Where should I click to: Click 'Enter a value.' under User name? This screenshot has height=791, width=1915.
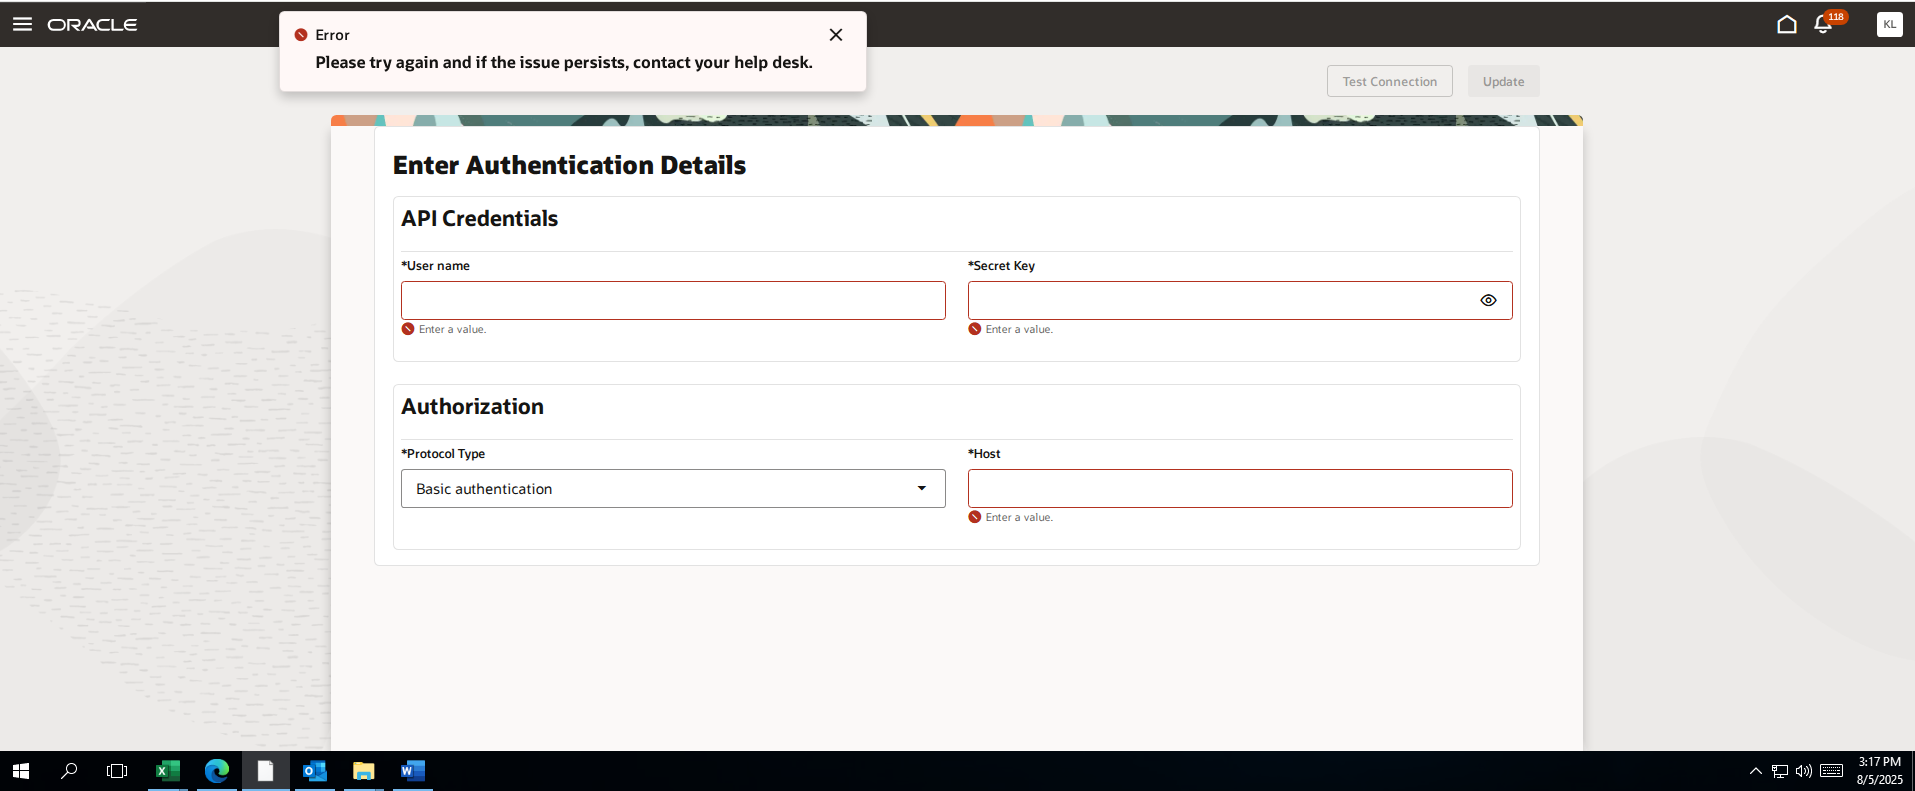[452, 329]
